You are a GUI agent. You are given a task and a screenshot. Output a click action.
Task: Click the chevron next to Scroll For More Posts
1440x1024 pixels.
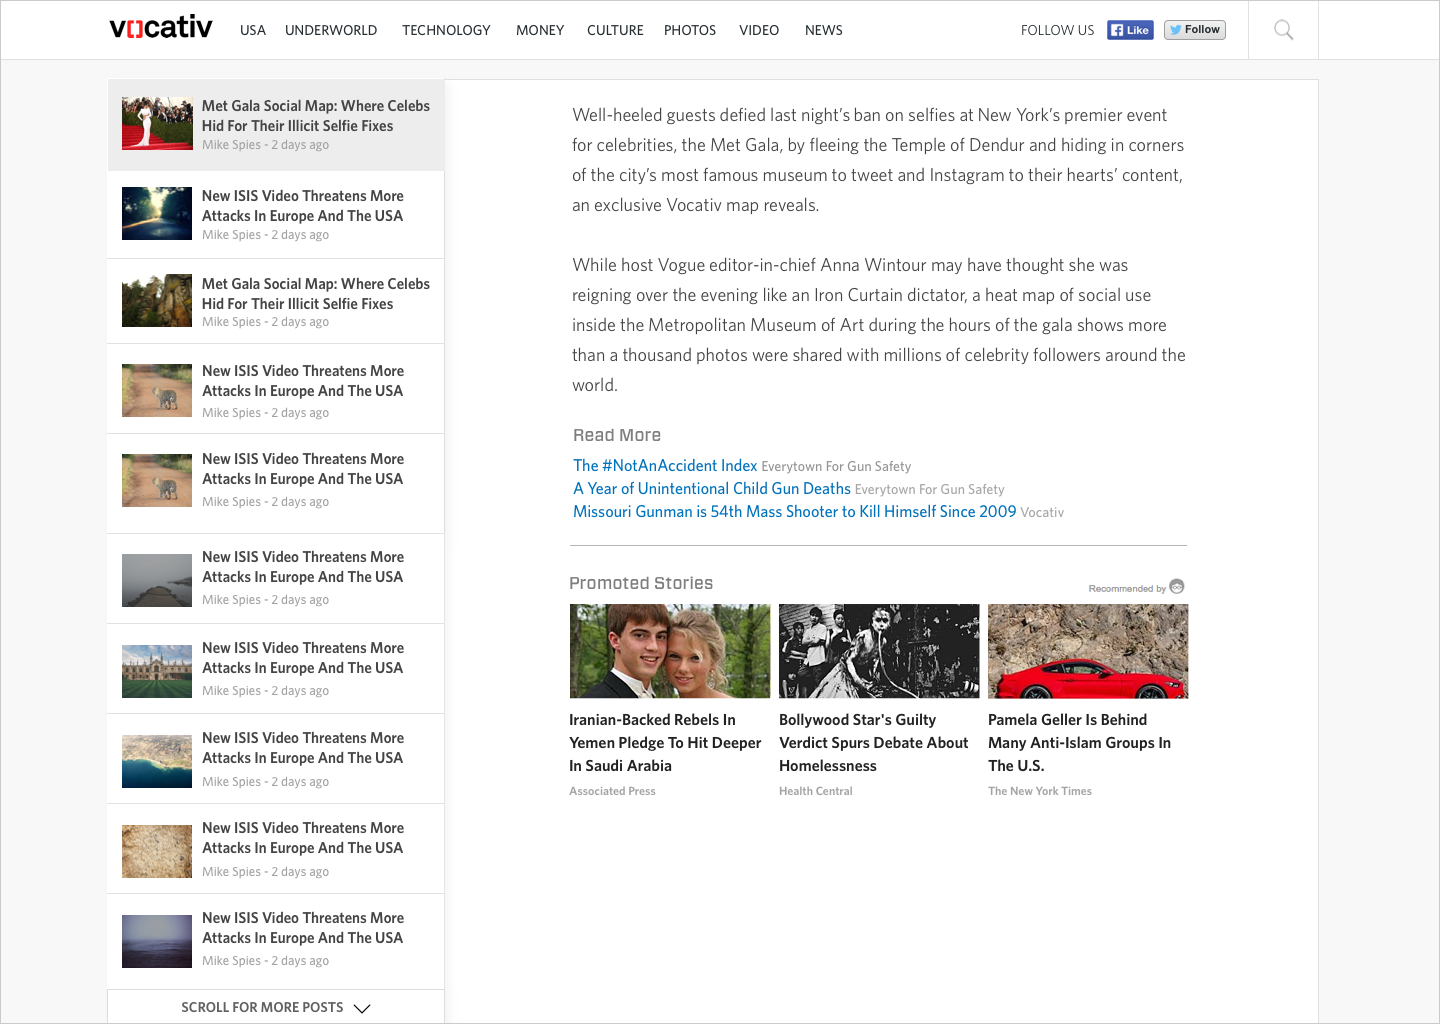pos(362,1008)
